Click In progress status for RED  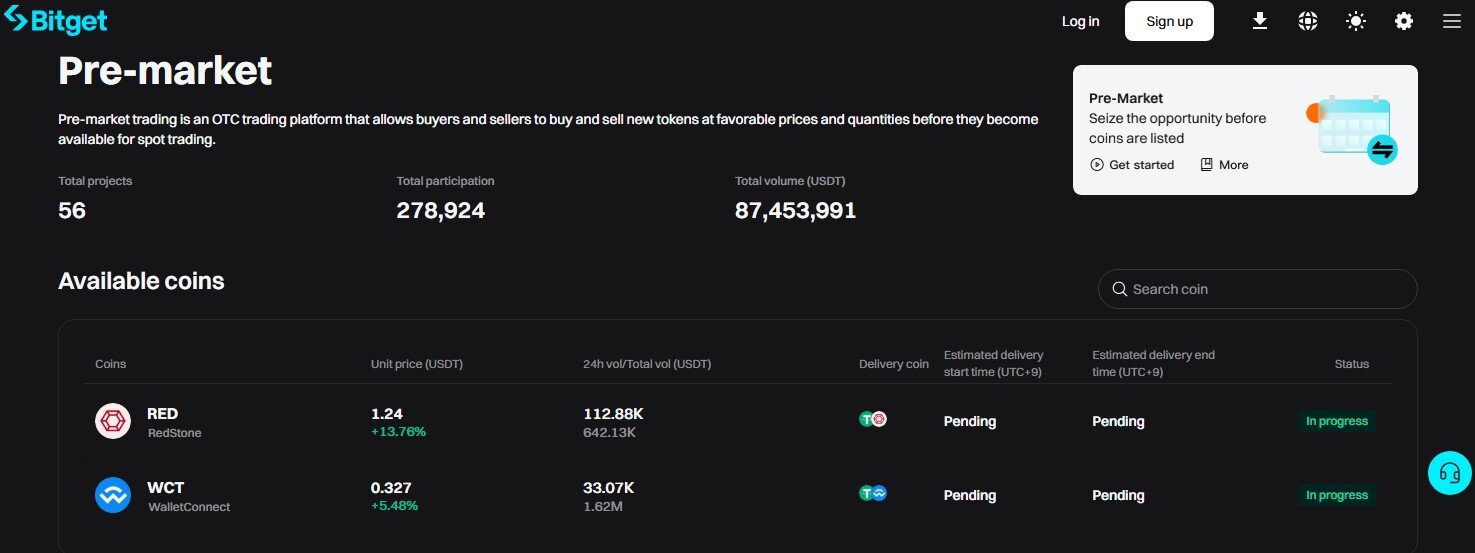pos(1336,421)
